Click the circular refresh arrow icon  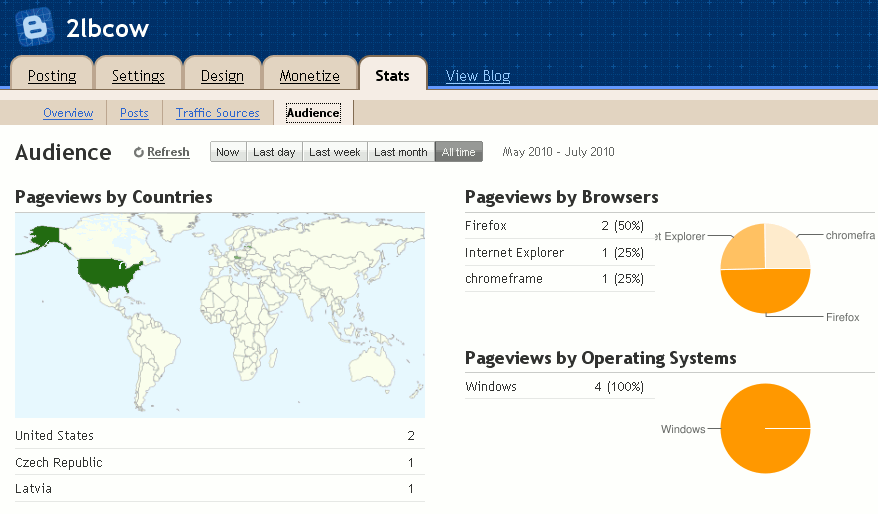coord(139,153)
